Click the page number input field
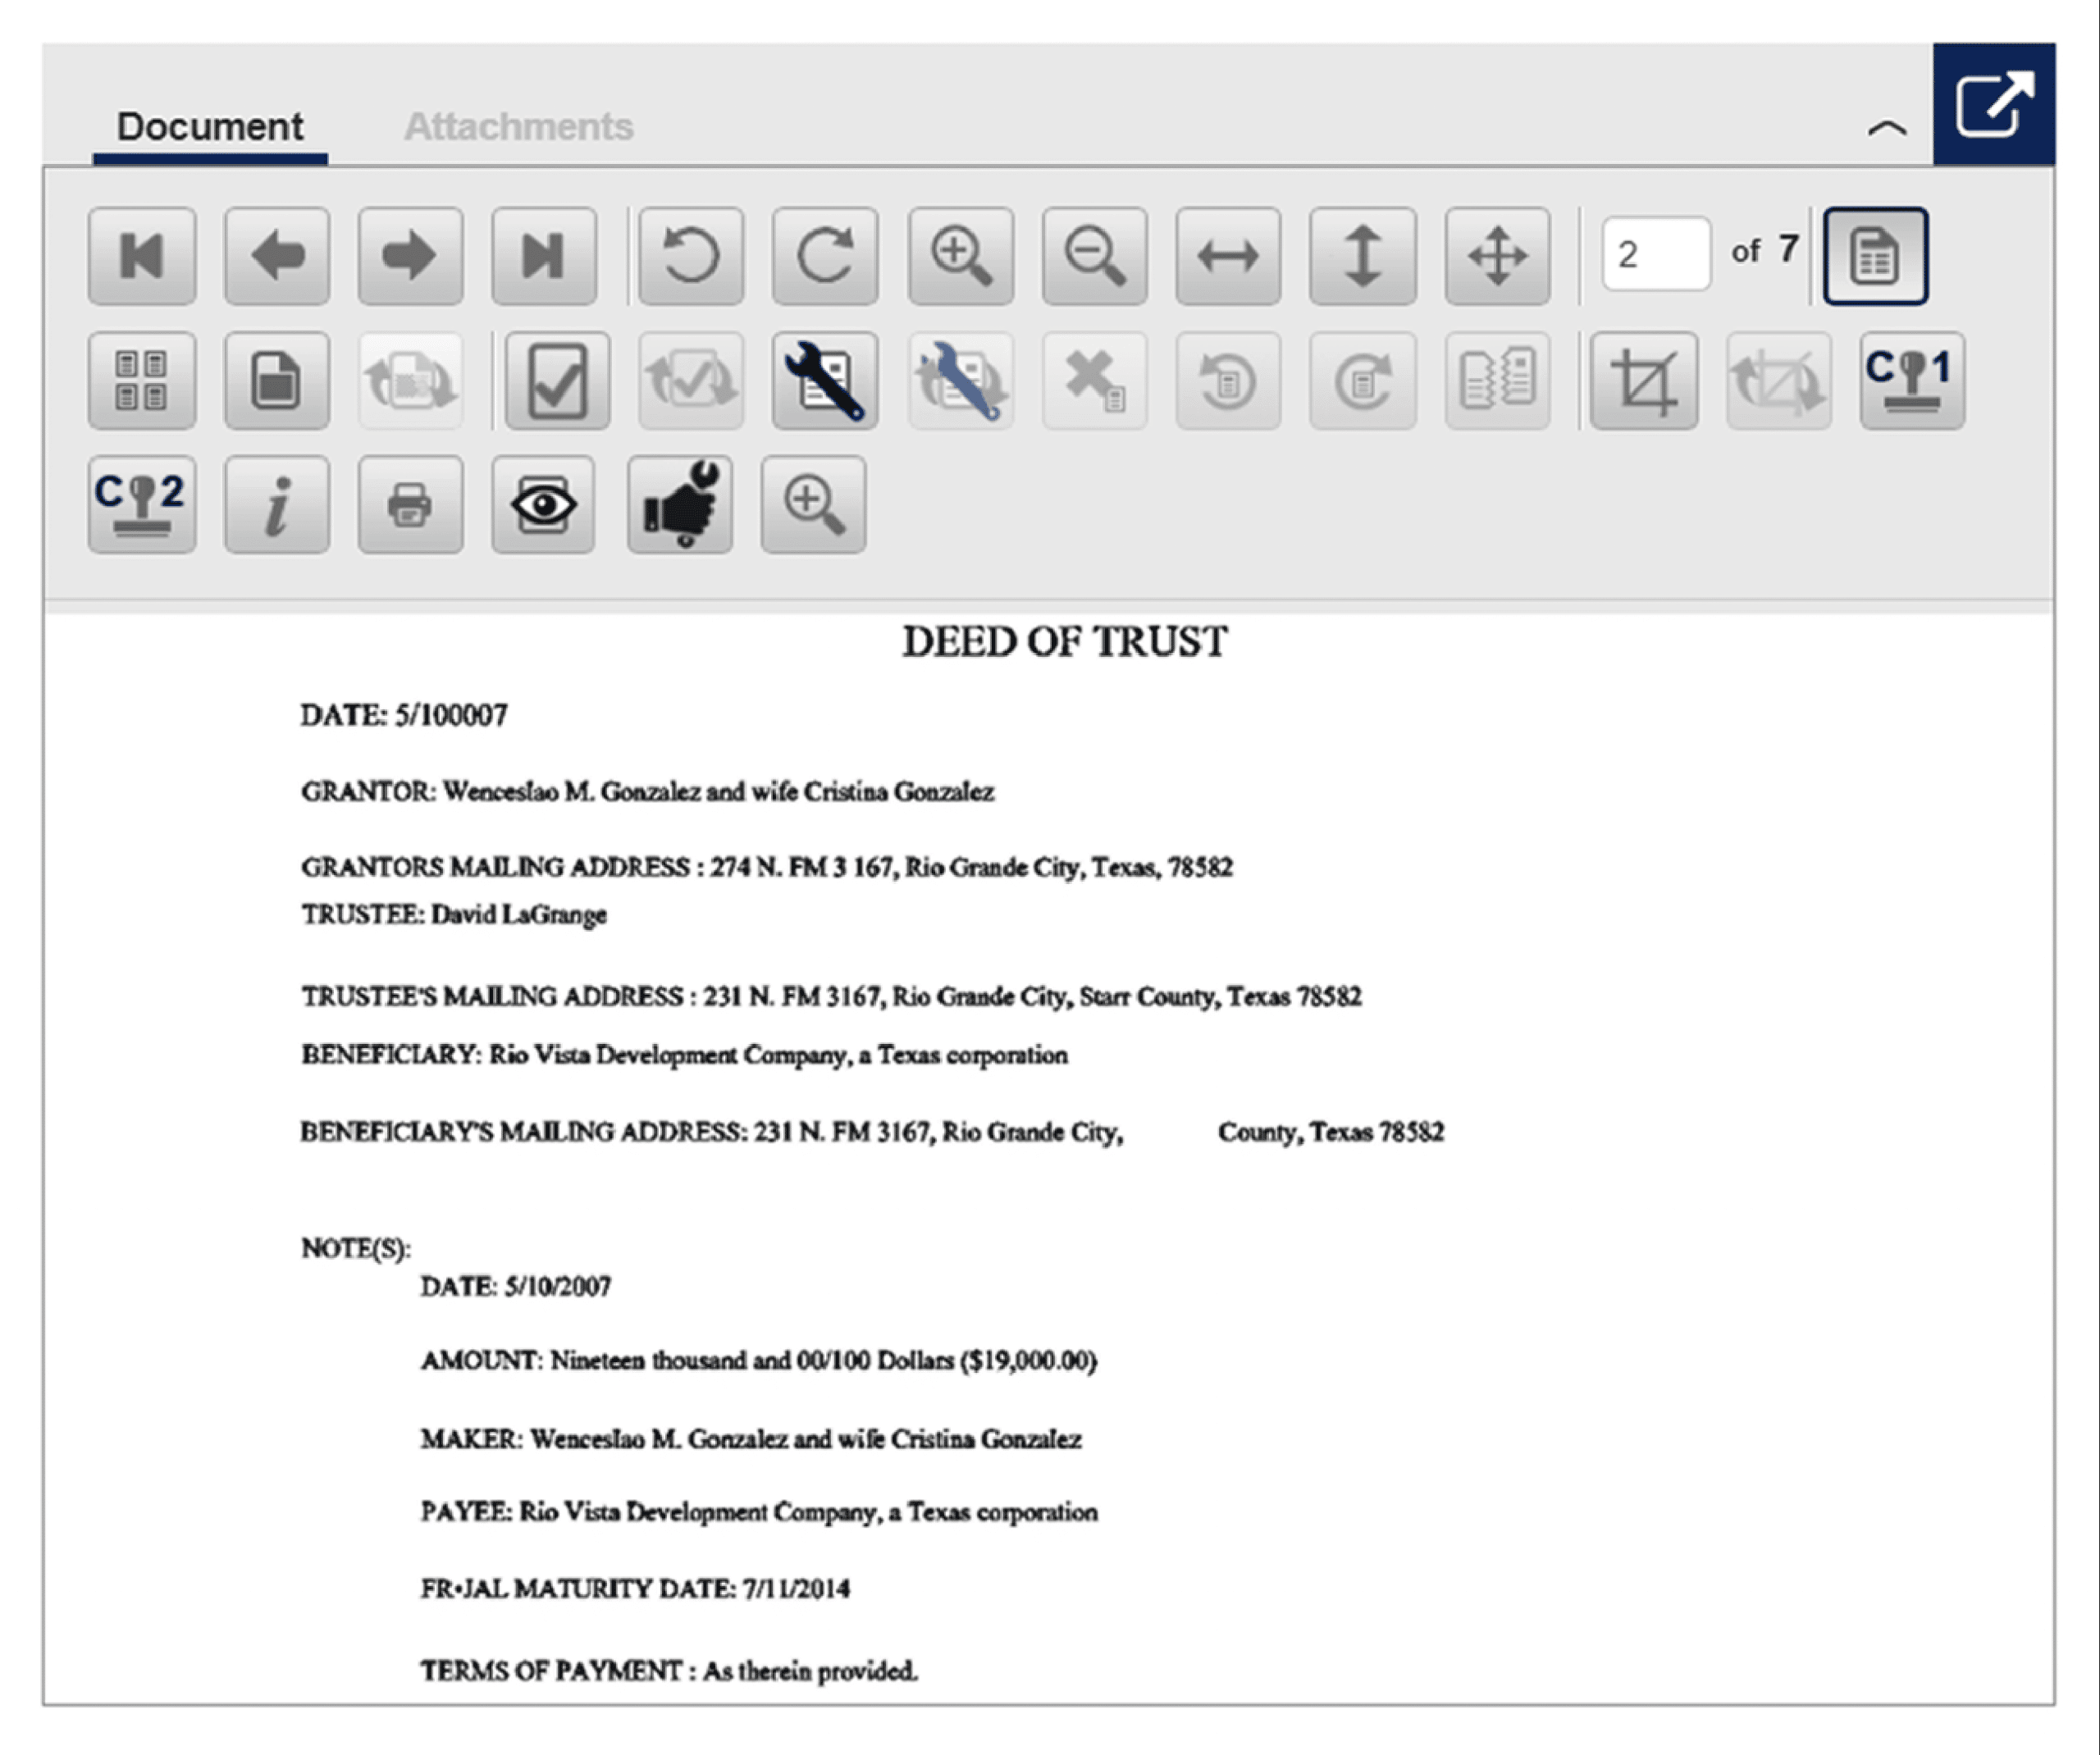 pyautogui.click(x=1655, y=254)
